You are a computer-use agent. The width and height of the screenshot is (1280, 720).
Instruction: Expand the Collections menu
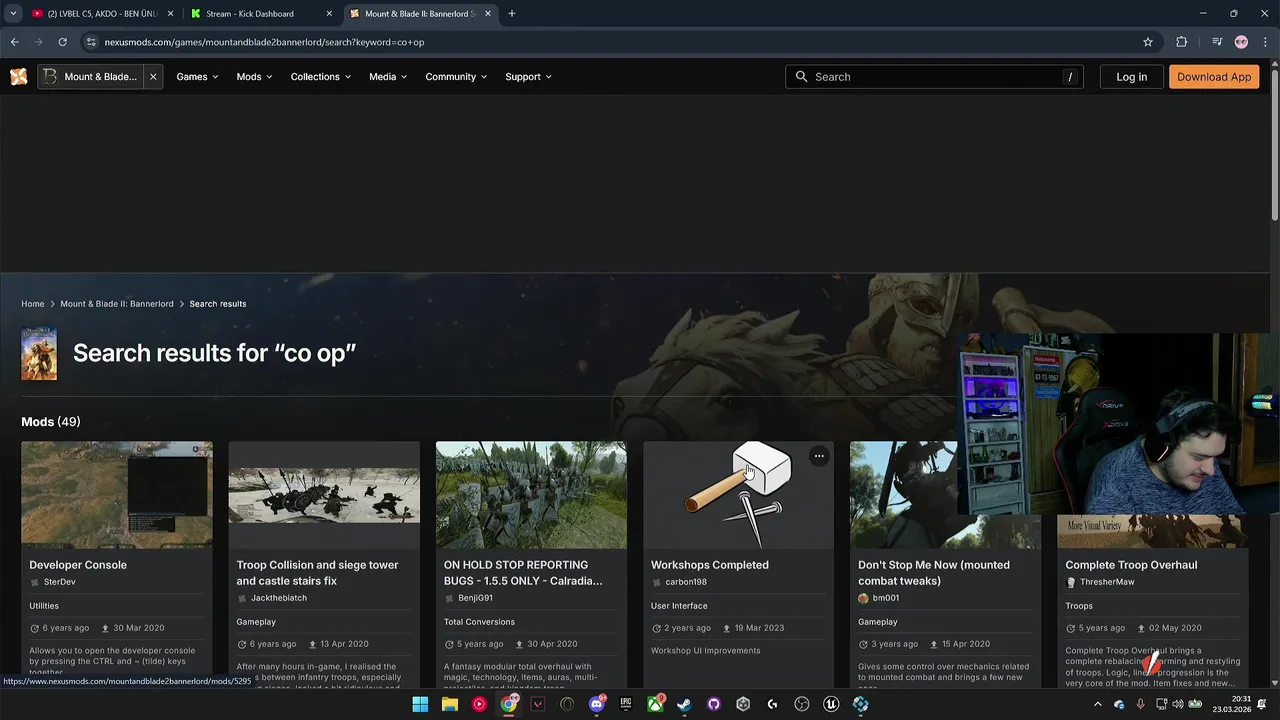coord(320,77)
